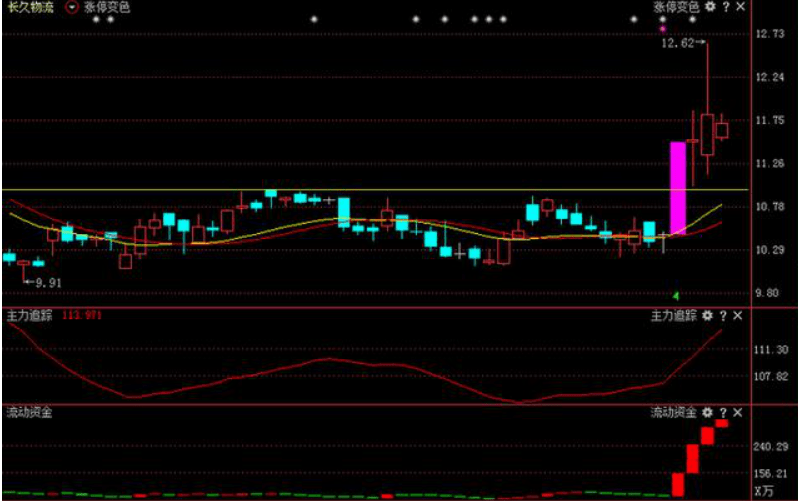Click the 12.62 high price marker
This screenshot has height=501, width=798.
coord(677,43)
